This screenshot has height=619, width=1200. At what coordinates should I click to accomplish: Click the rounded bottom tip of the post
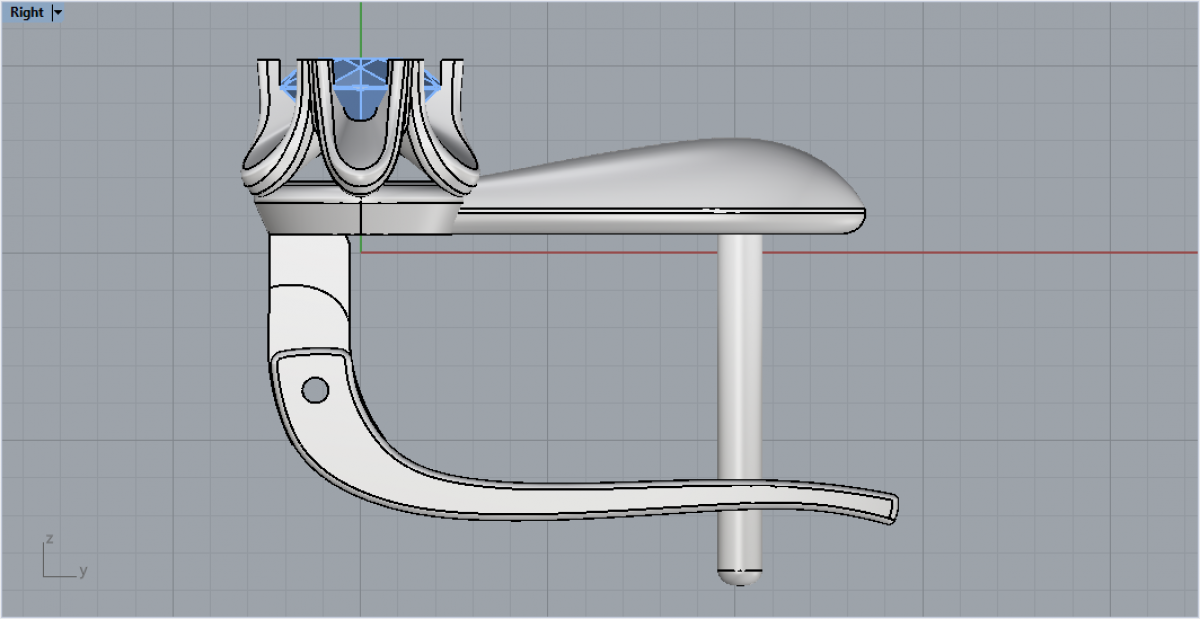(x=739, y=576)
